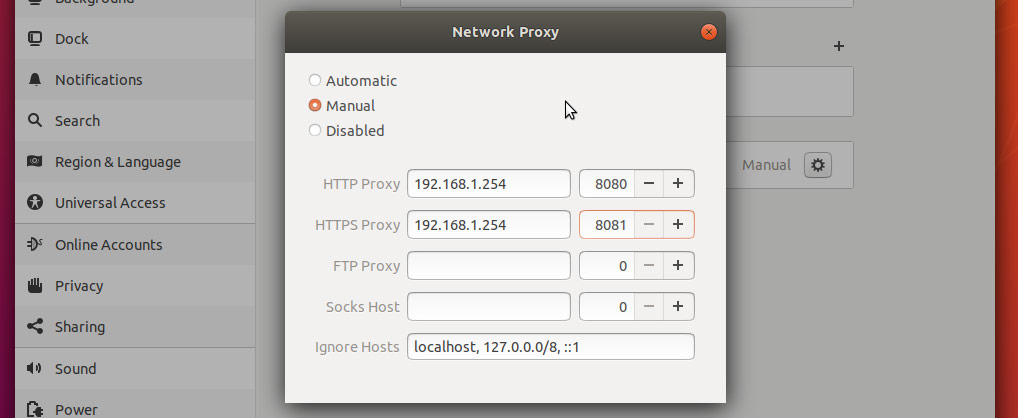The height and width of the screenshot is (418, 1018).
Task: Click the Notifications bell icon
Action: click(34, 80)
